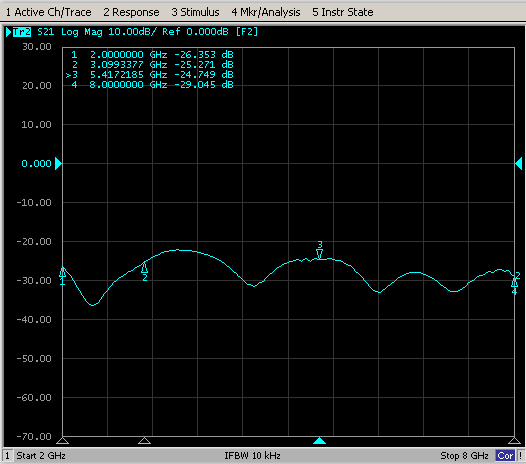Select the Tr2 trace label
The image size is (526, 464).
(x=22, y=32)
